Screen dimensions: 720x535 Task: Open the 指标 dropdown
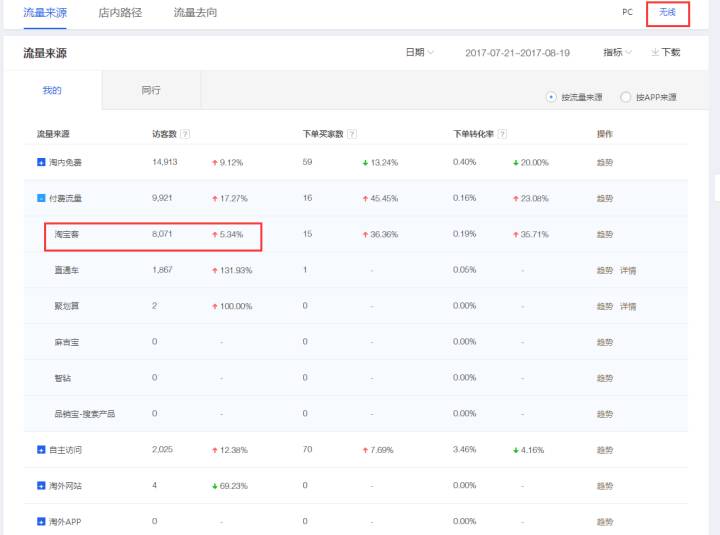[617, 52]
